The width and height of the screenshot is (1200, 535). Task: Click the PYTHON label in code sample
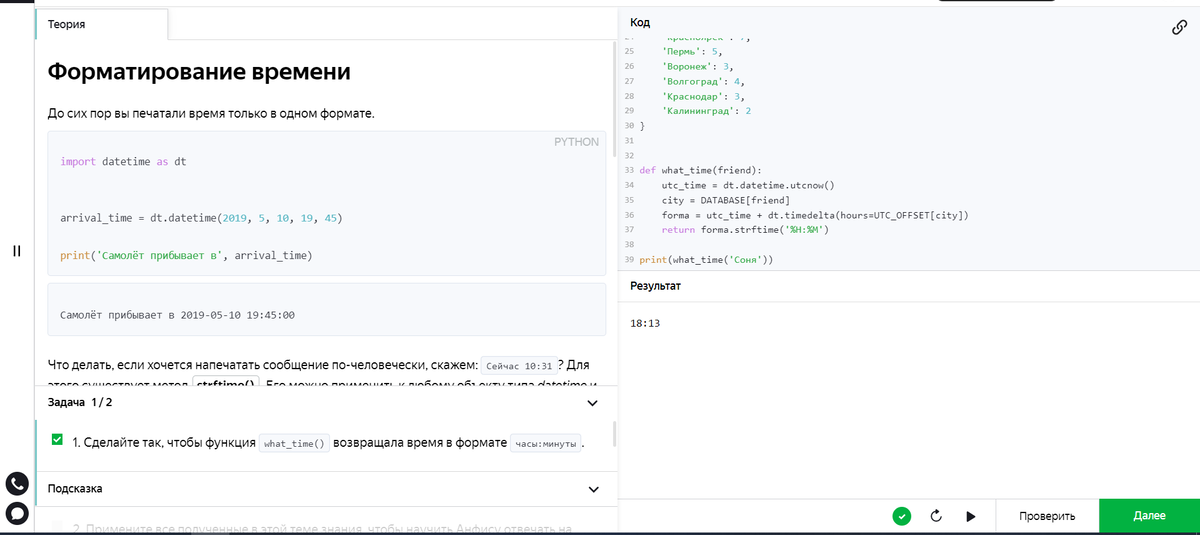[576, 142]
